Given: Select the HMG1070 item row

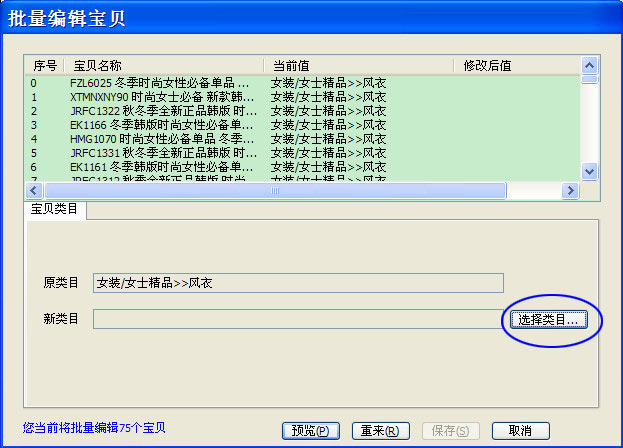Looking at the screenshot, I should point(160,139).
